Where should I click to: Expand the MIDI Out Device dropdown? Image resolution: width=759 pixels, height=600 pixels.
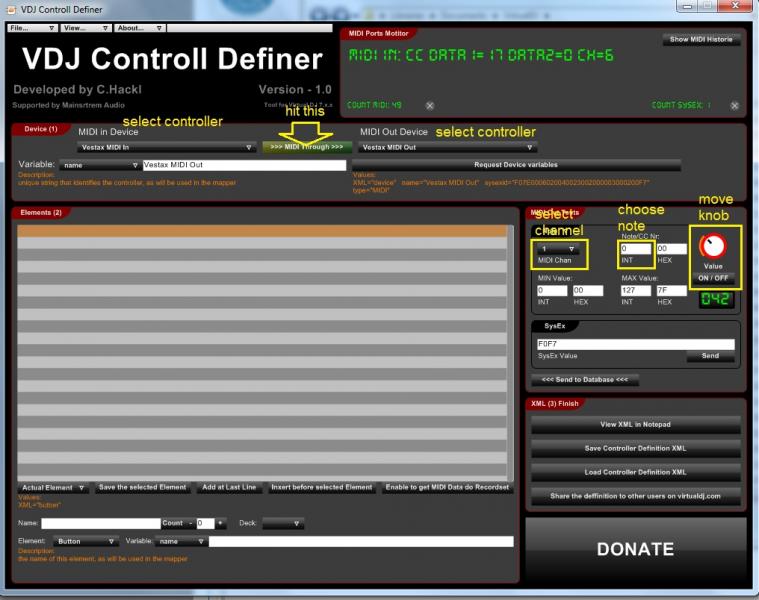point(447,147)
